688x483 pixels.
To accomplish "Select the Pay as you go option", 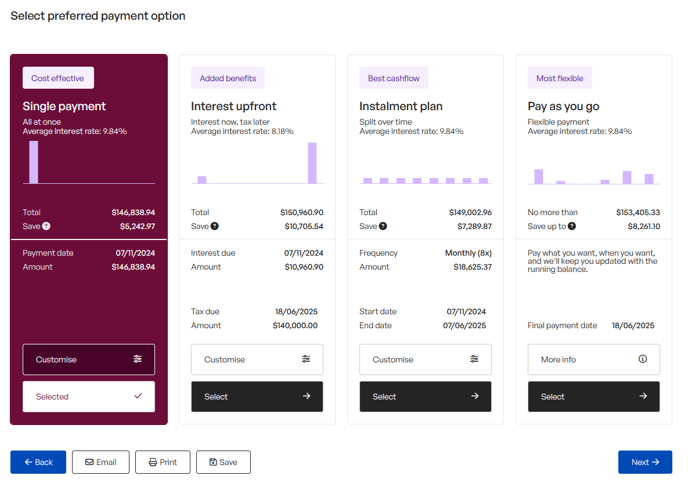I will coord(593,397).
